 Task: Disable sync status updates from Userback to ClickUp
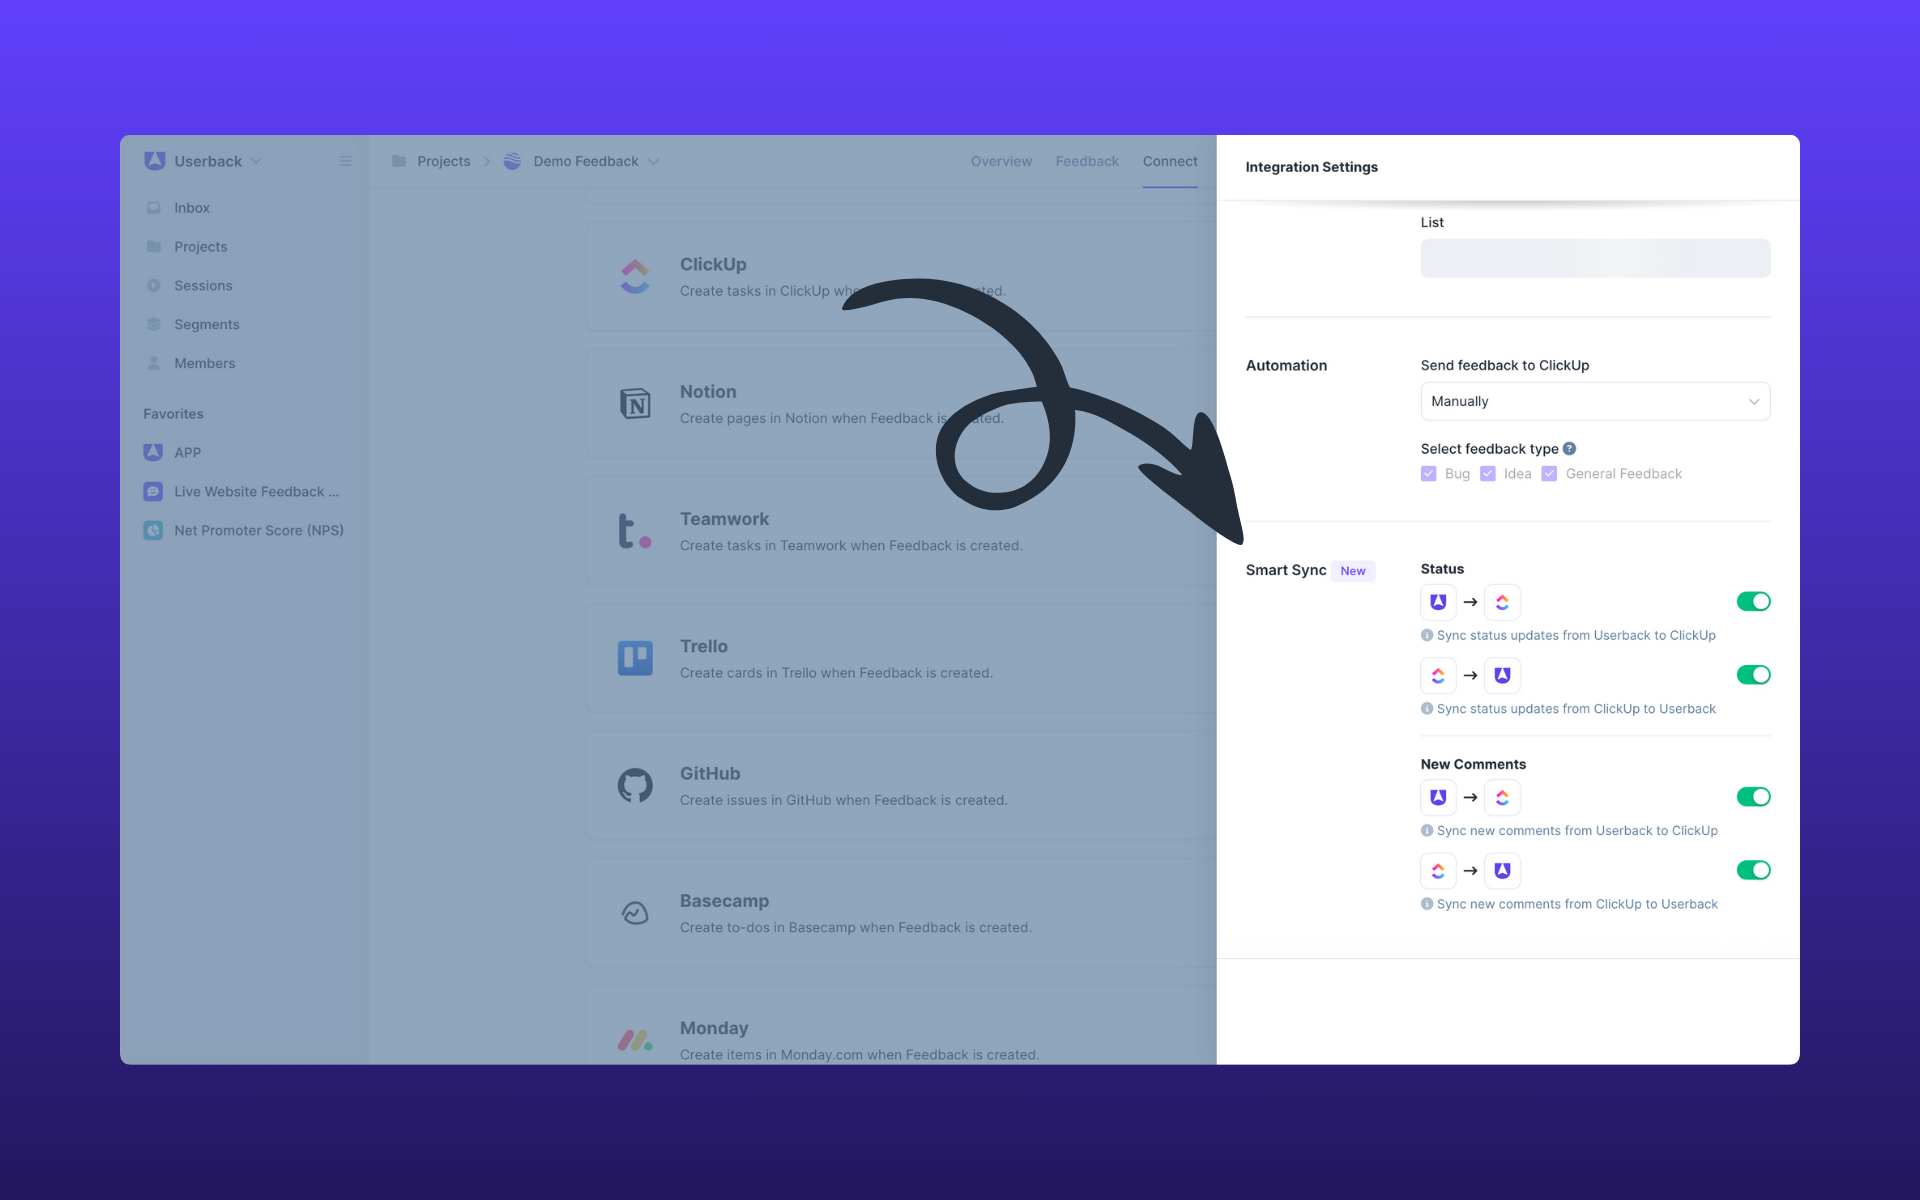tap(1754, 601)
